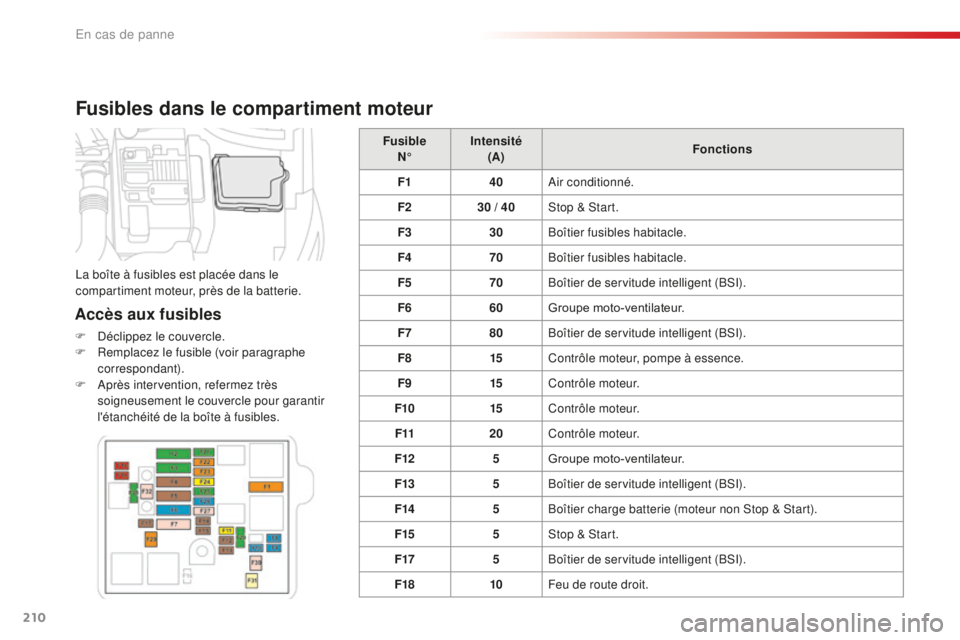Image resolution: width=960 pixels, height=640 pixels.
Task: Click the yellow F11 fuse in the diagram
Action: (x=227, y=530)
